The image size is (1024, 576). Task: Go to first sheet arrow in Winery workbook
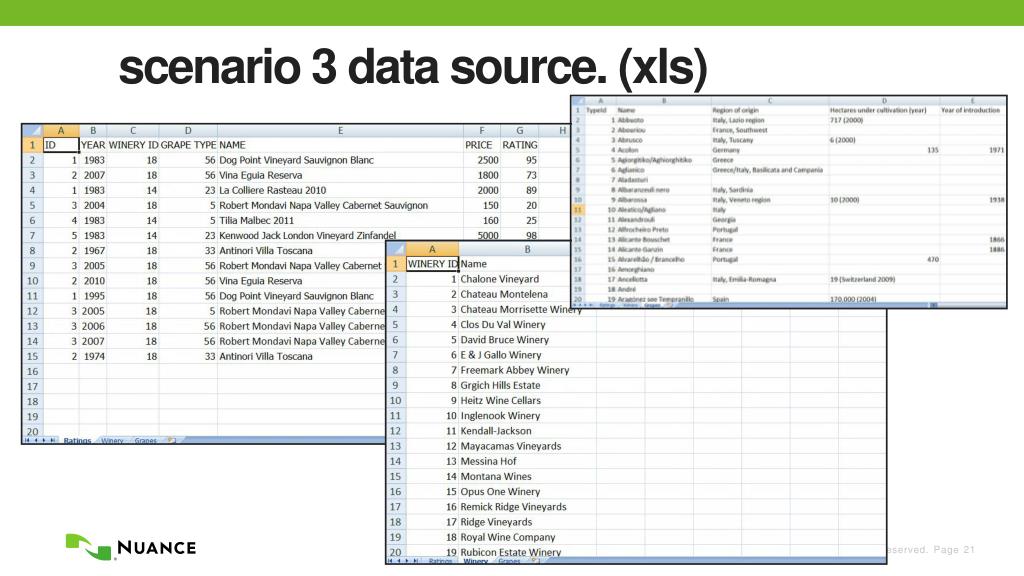pyautogui.click(x=391, y=561)
